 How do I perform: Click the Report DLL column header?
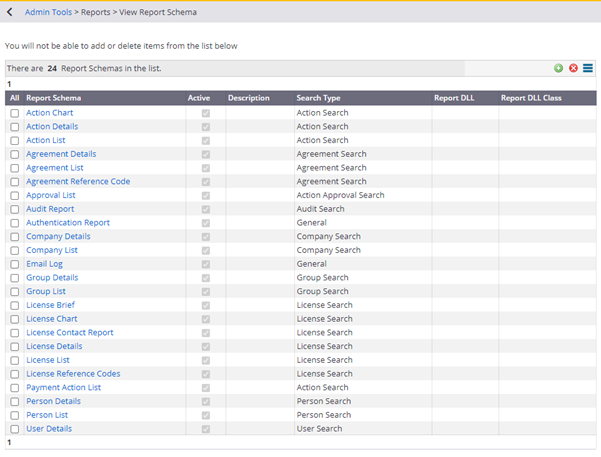(454, 98)
